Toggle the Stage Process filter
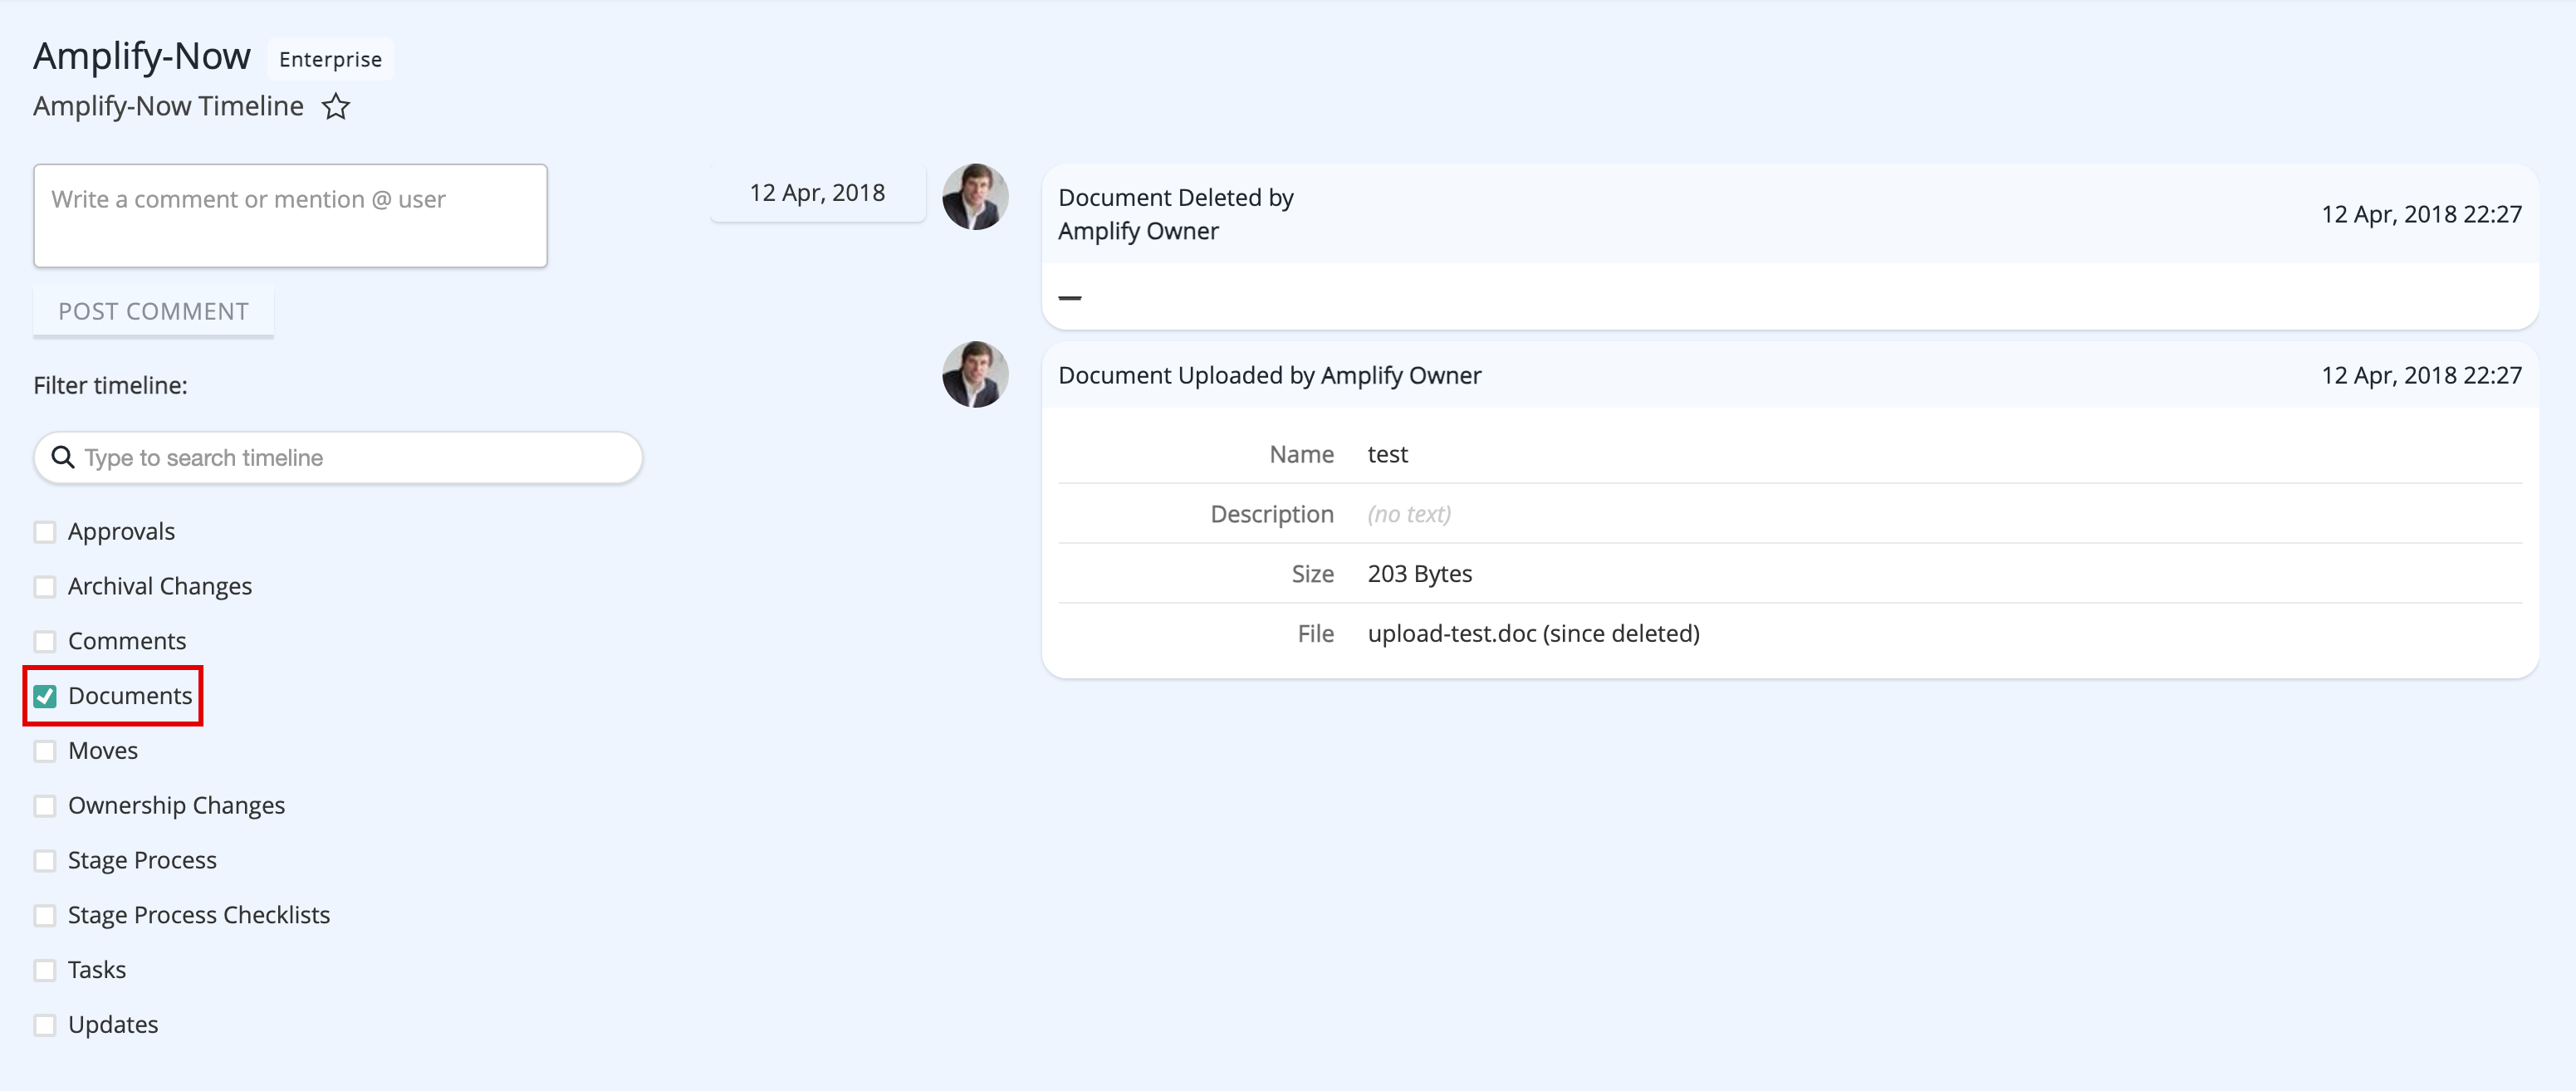2576x1091 pixels. [45, 861]
